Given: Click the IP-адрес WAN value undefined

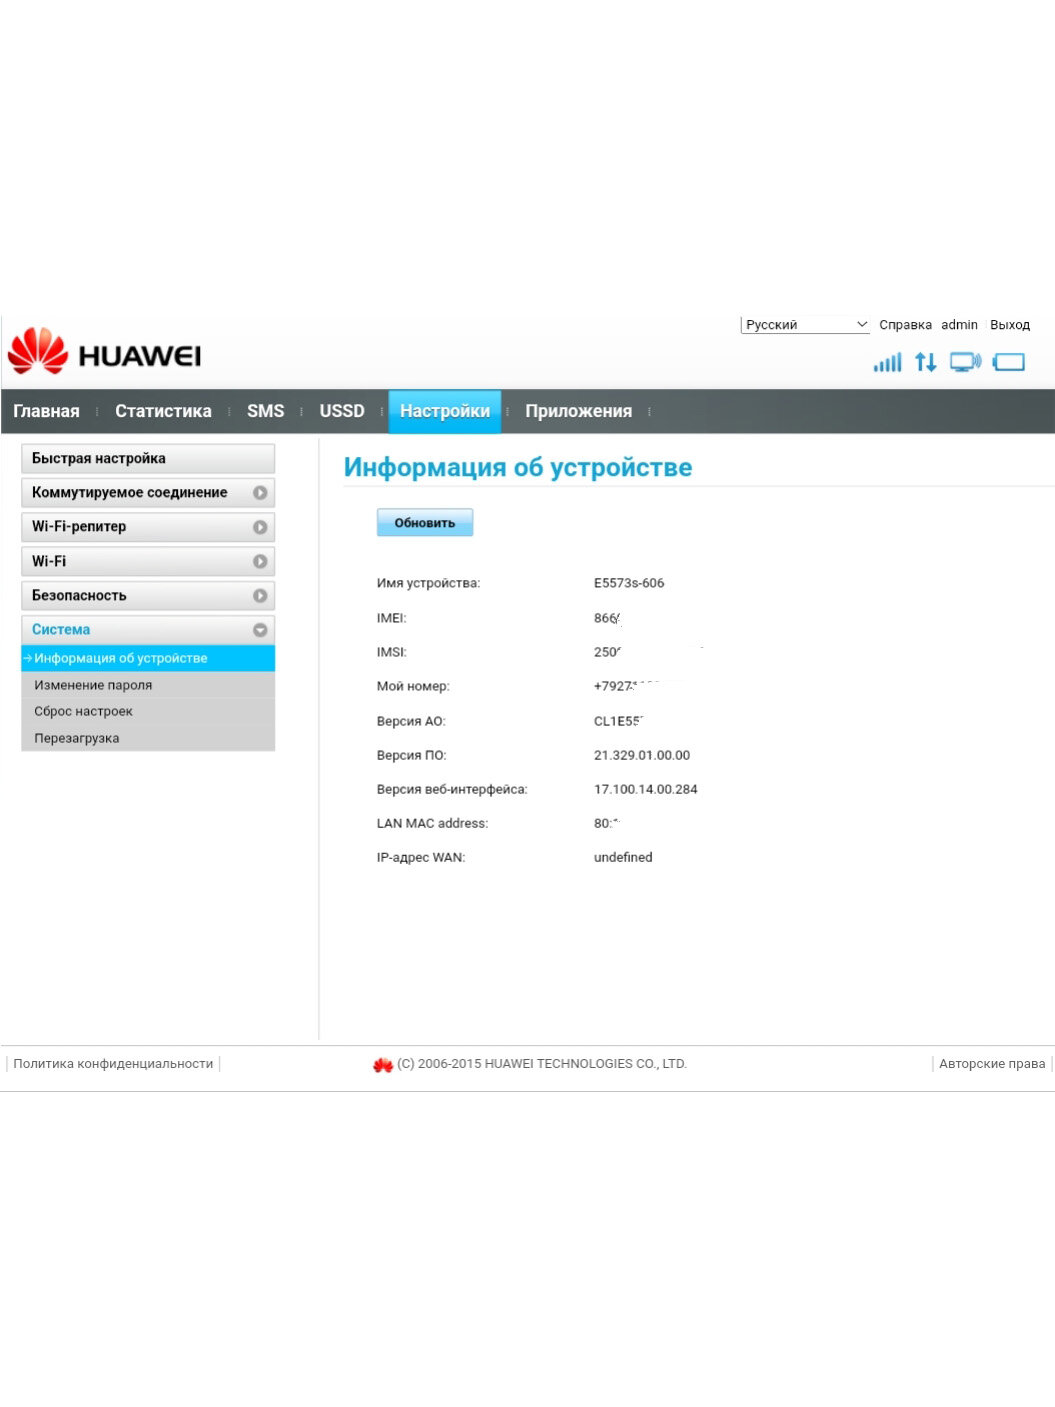Looking at the screenshot, I should click(623, 857).
